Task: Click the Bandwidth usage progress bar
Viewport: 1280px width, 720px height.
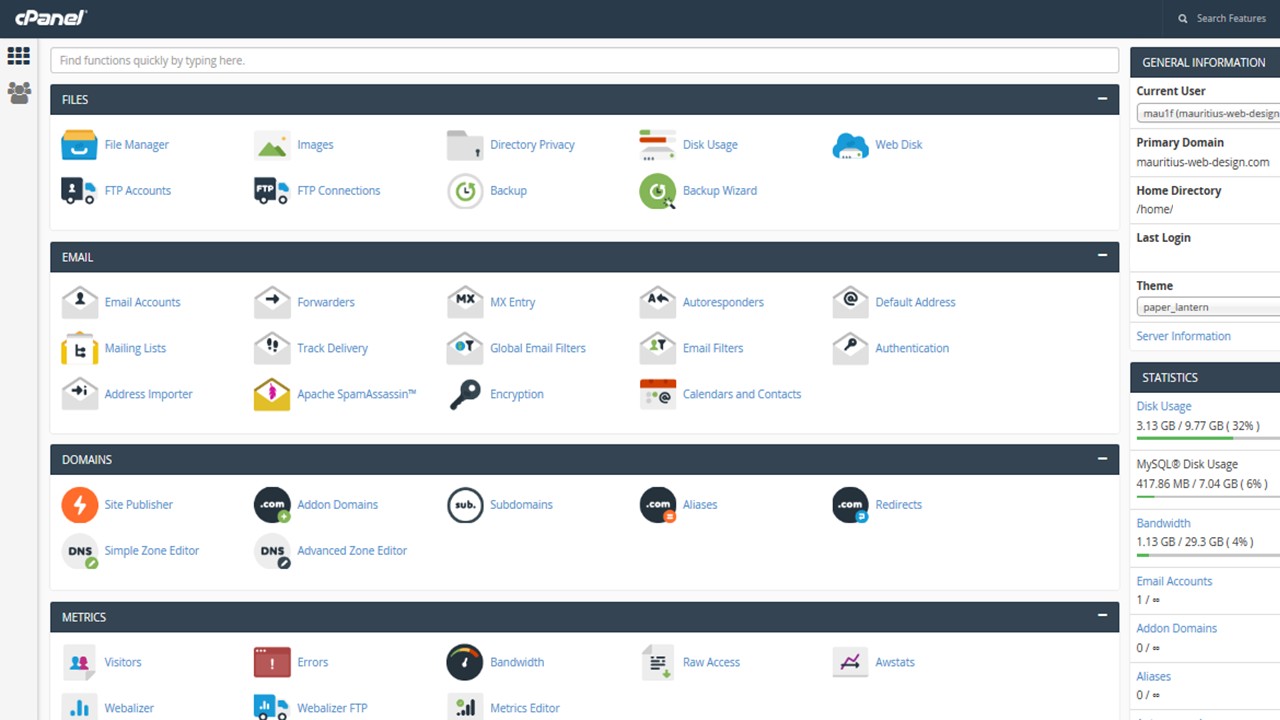Action: (x=1208, y=554)
